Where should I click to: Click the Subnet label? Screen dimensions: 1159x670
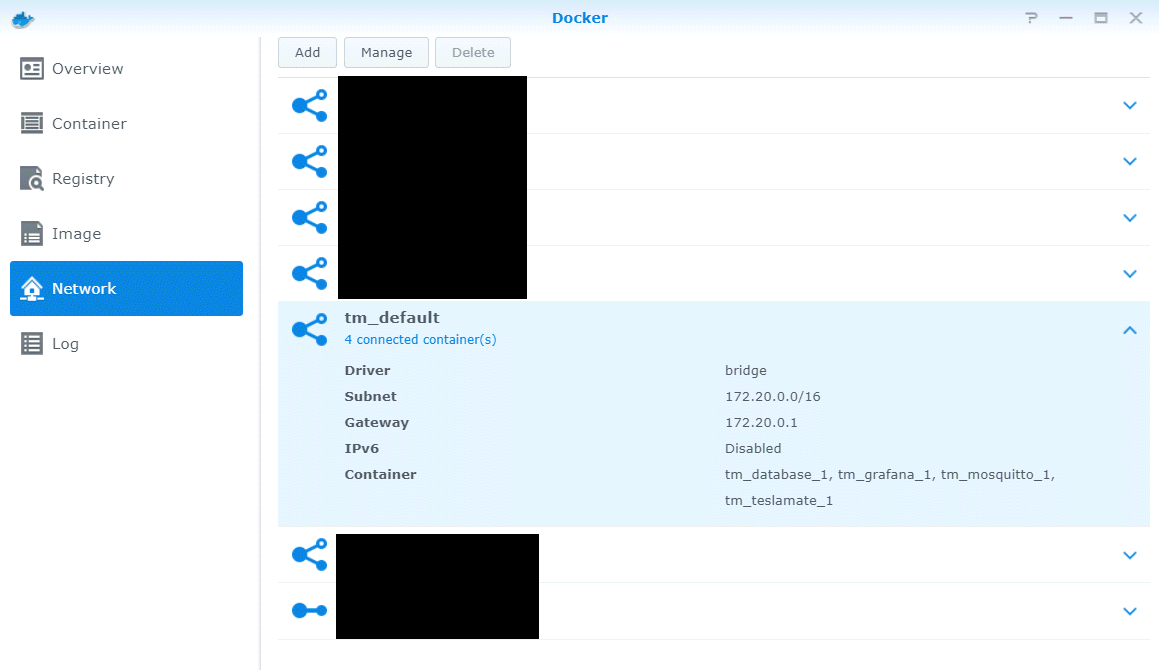point(370,396)
